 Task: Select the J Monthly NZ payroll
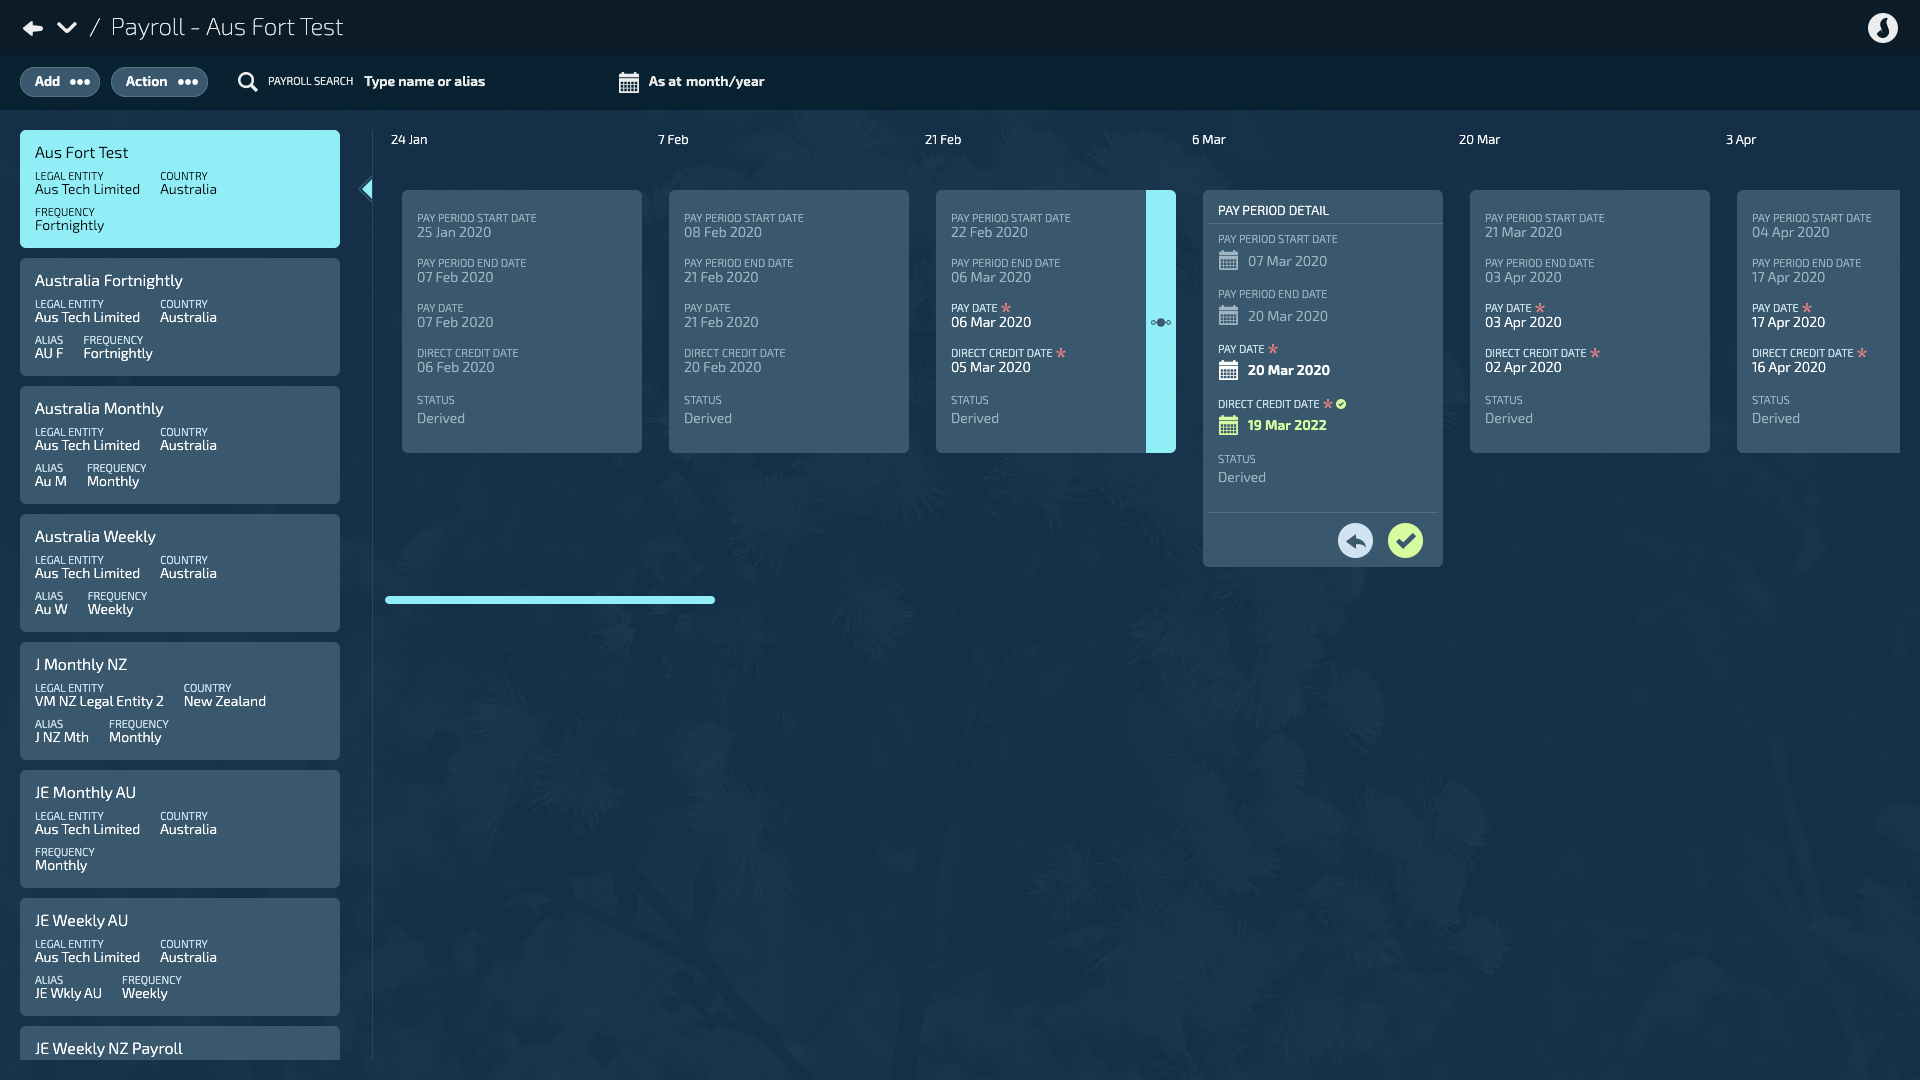pos(180,701)
